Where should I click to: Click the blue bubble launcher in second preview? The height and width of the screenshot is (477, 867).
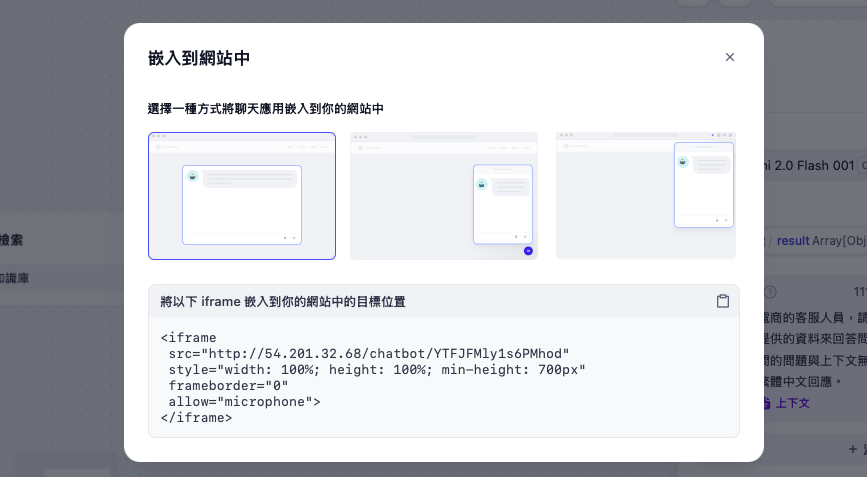[528, 251]
